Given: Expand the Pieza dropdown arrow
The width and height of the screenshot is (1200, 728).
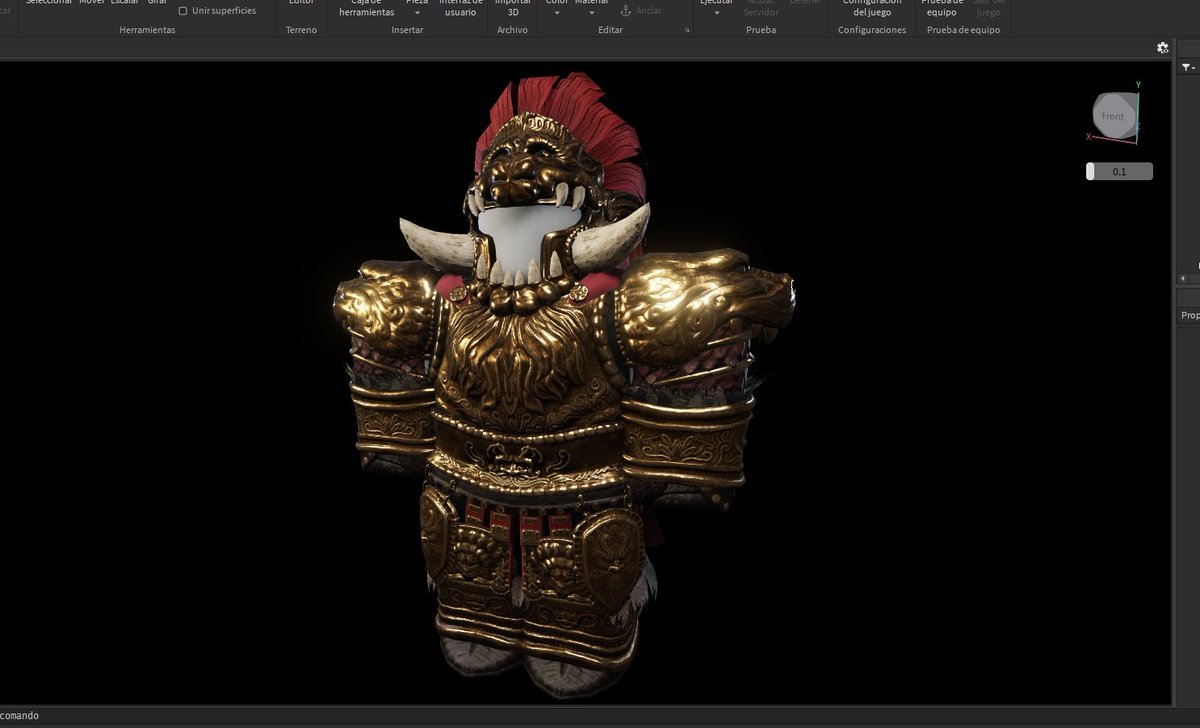Looking at the screenshot, I should [417, 13].
